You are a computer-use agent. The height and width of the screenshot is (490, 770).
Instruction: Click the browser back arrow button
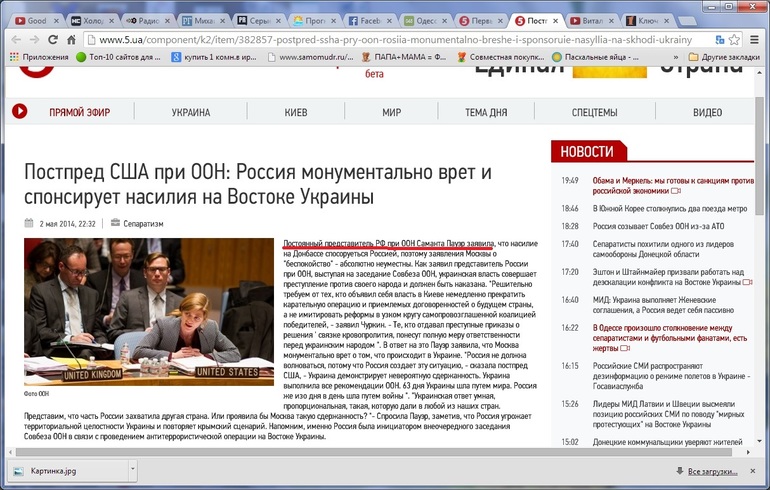click(x=14, y=39)
